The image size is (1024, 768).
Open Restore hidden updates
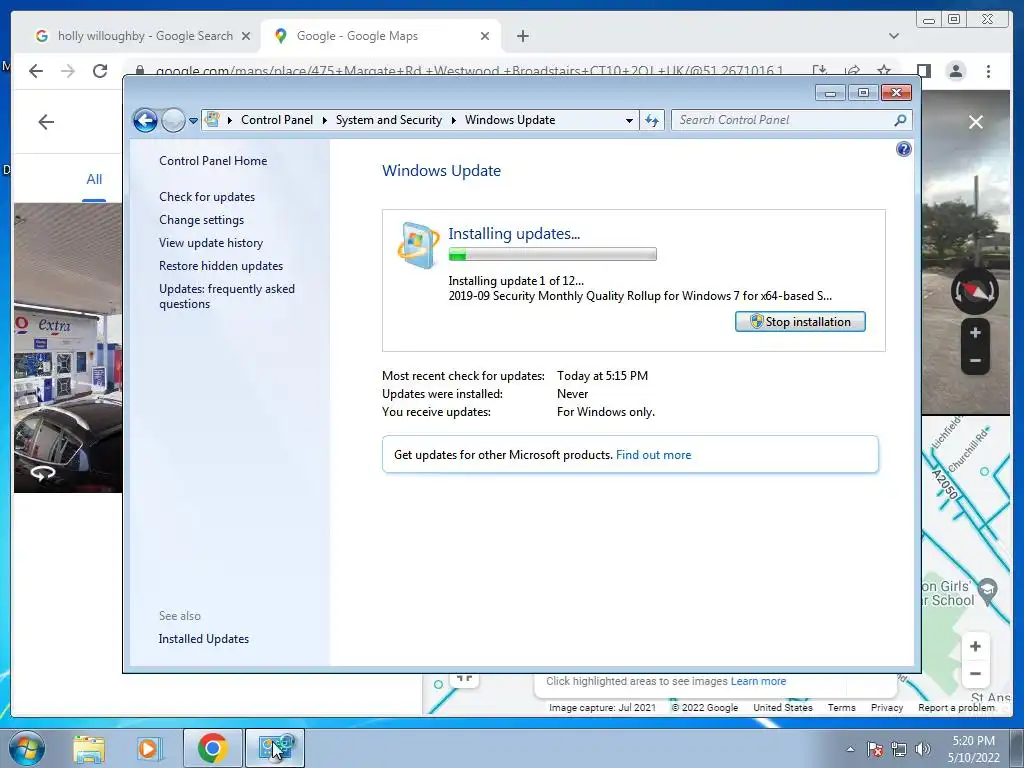[x=221, y=266]
